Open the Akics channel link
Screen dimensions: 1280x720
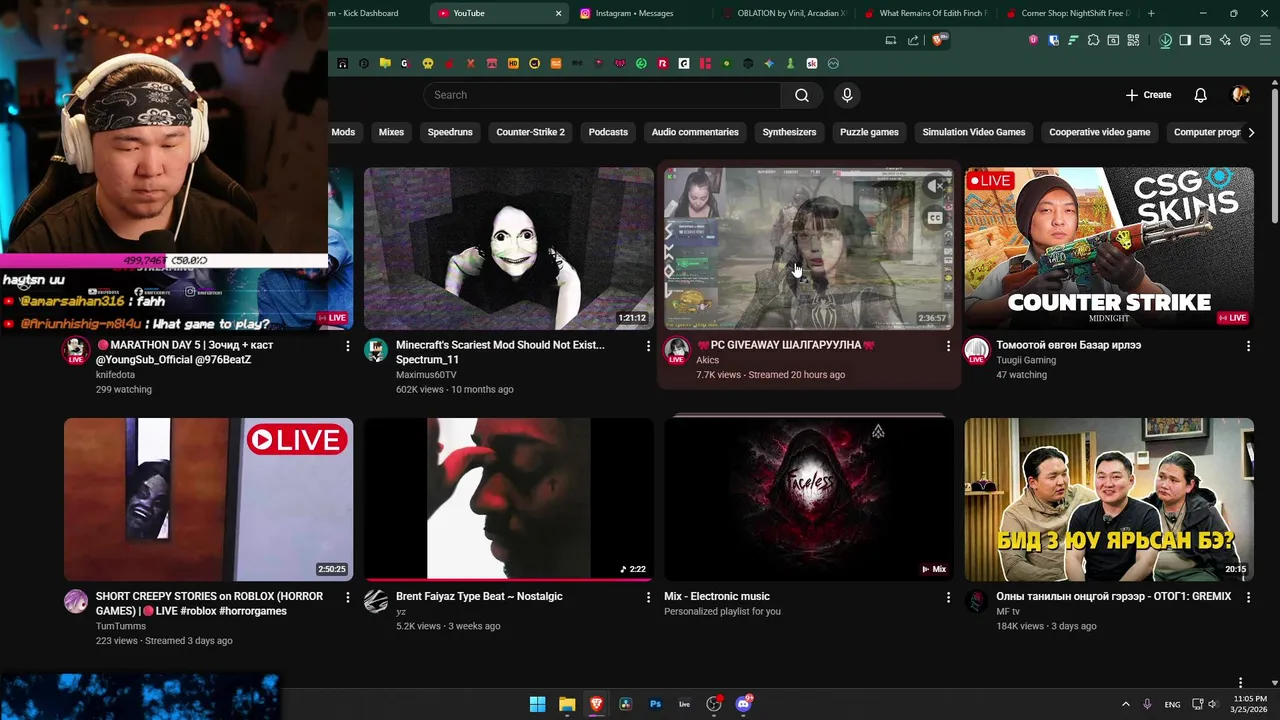(x=707, y=360)
